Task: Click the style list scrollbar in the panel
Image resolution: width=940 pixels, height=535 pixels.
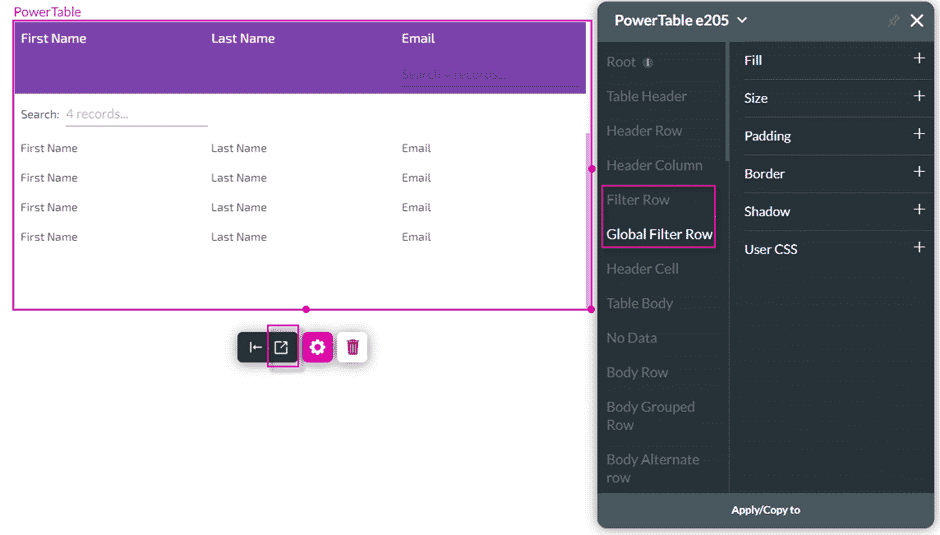Action: coord(727,102)
